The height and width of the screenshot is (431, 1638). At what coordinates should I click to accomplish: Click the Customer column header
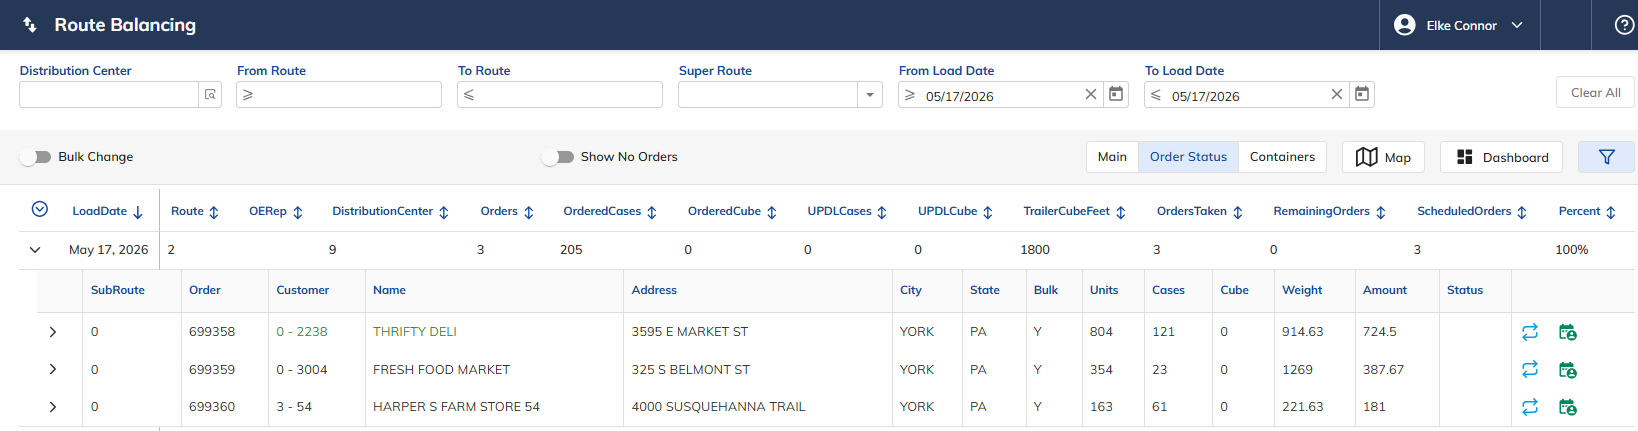[303, 290]
